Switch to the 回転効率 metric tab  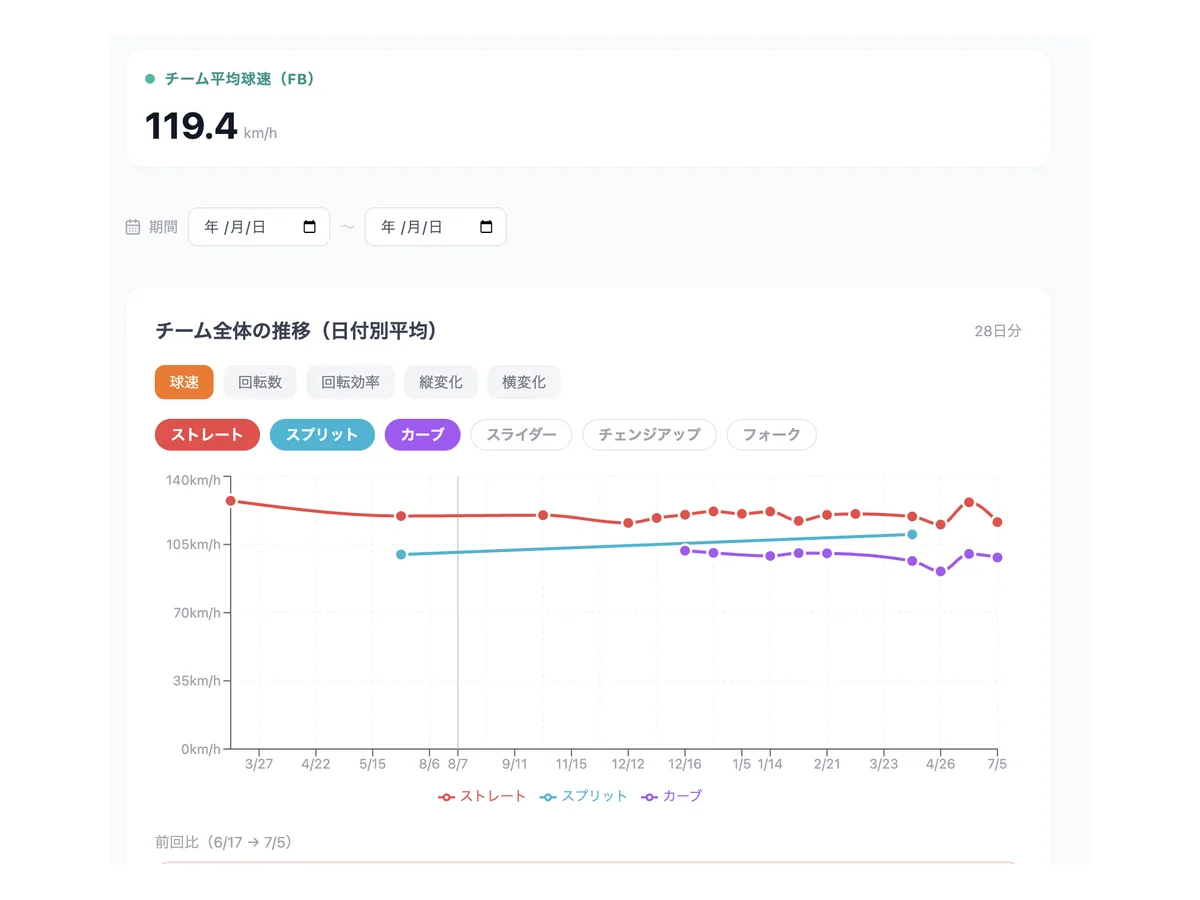click(350, 382)
